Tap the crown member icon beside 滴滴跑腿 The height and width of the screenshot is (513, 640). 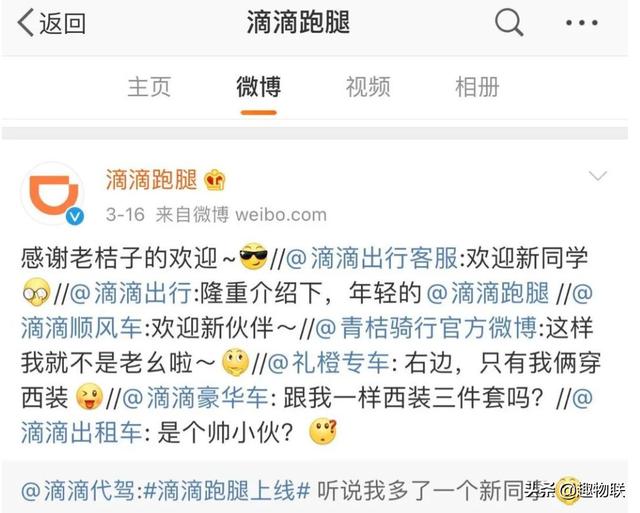click(x=215, y=180)
